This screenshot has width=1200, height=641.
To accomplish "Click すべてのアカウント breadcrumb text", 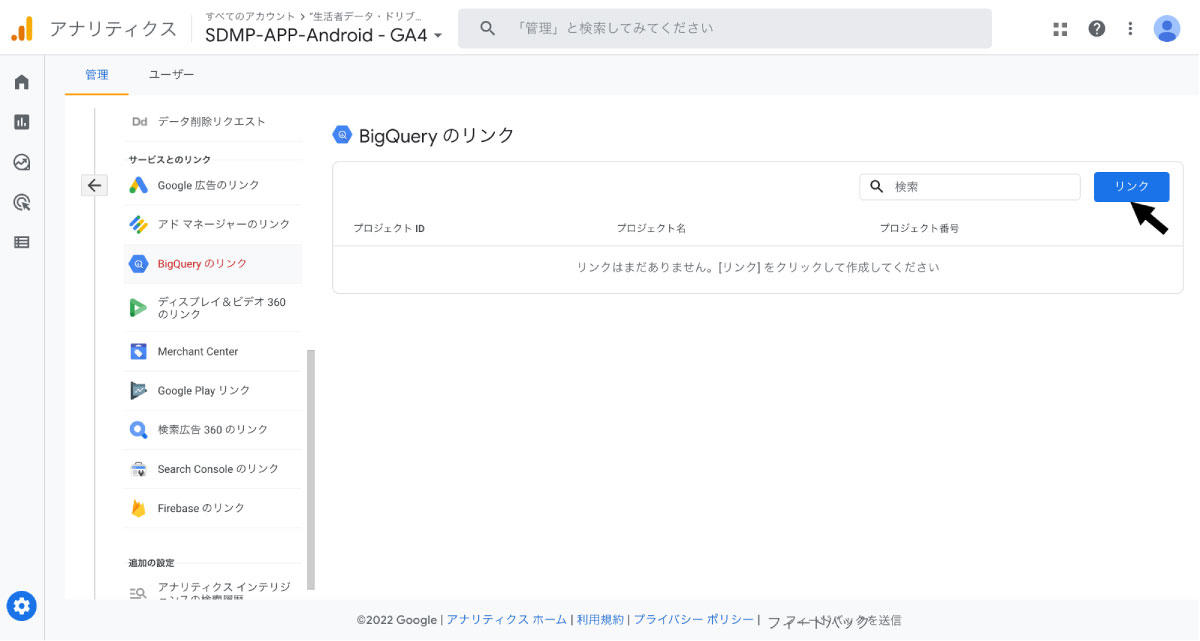I will click(x=250, y=16).
